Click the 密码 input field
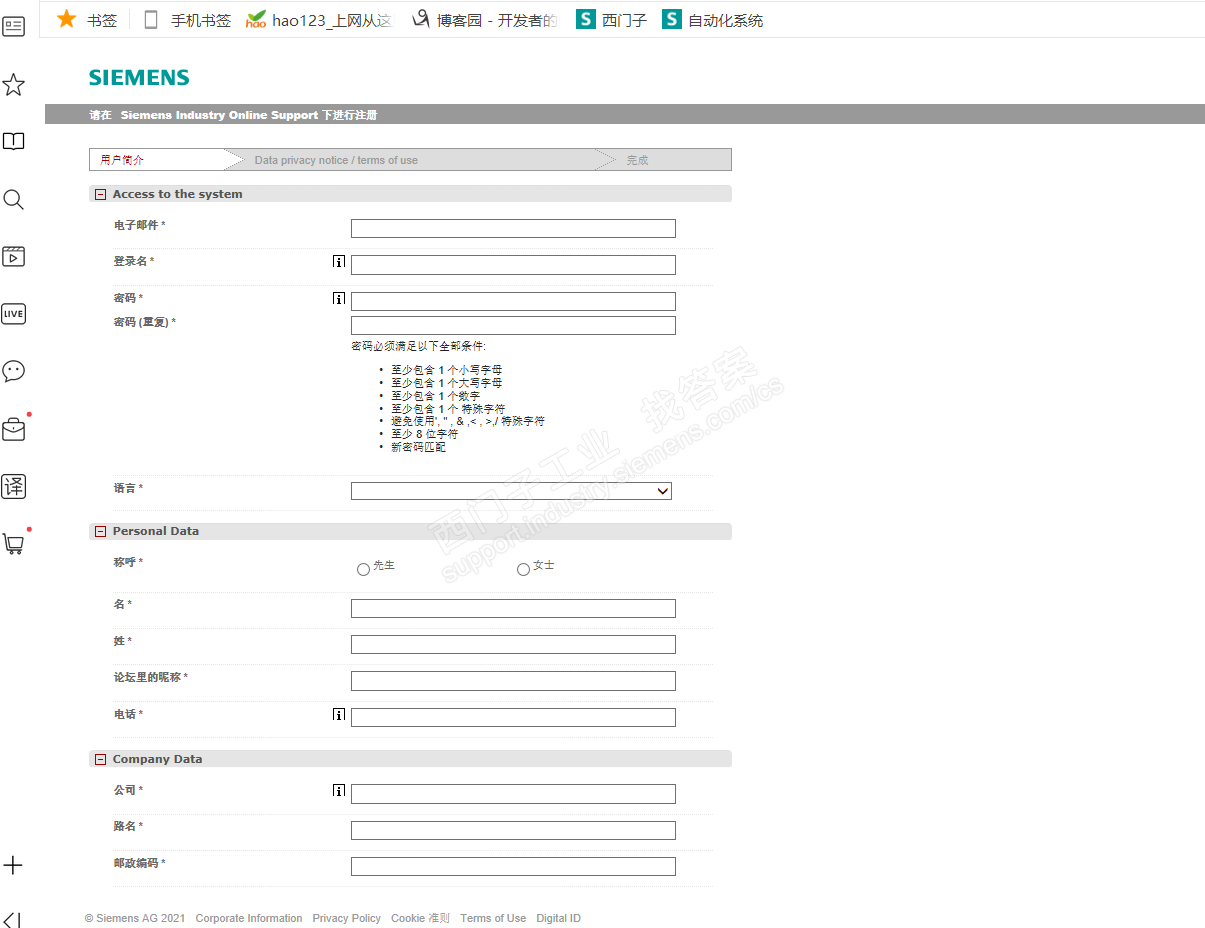 coord(513,301)
